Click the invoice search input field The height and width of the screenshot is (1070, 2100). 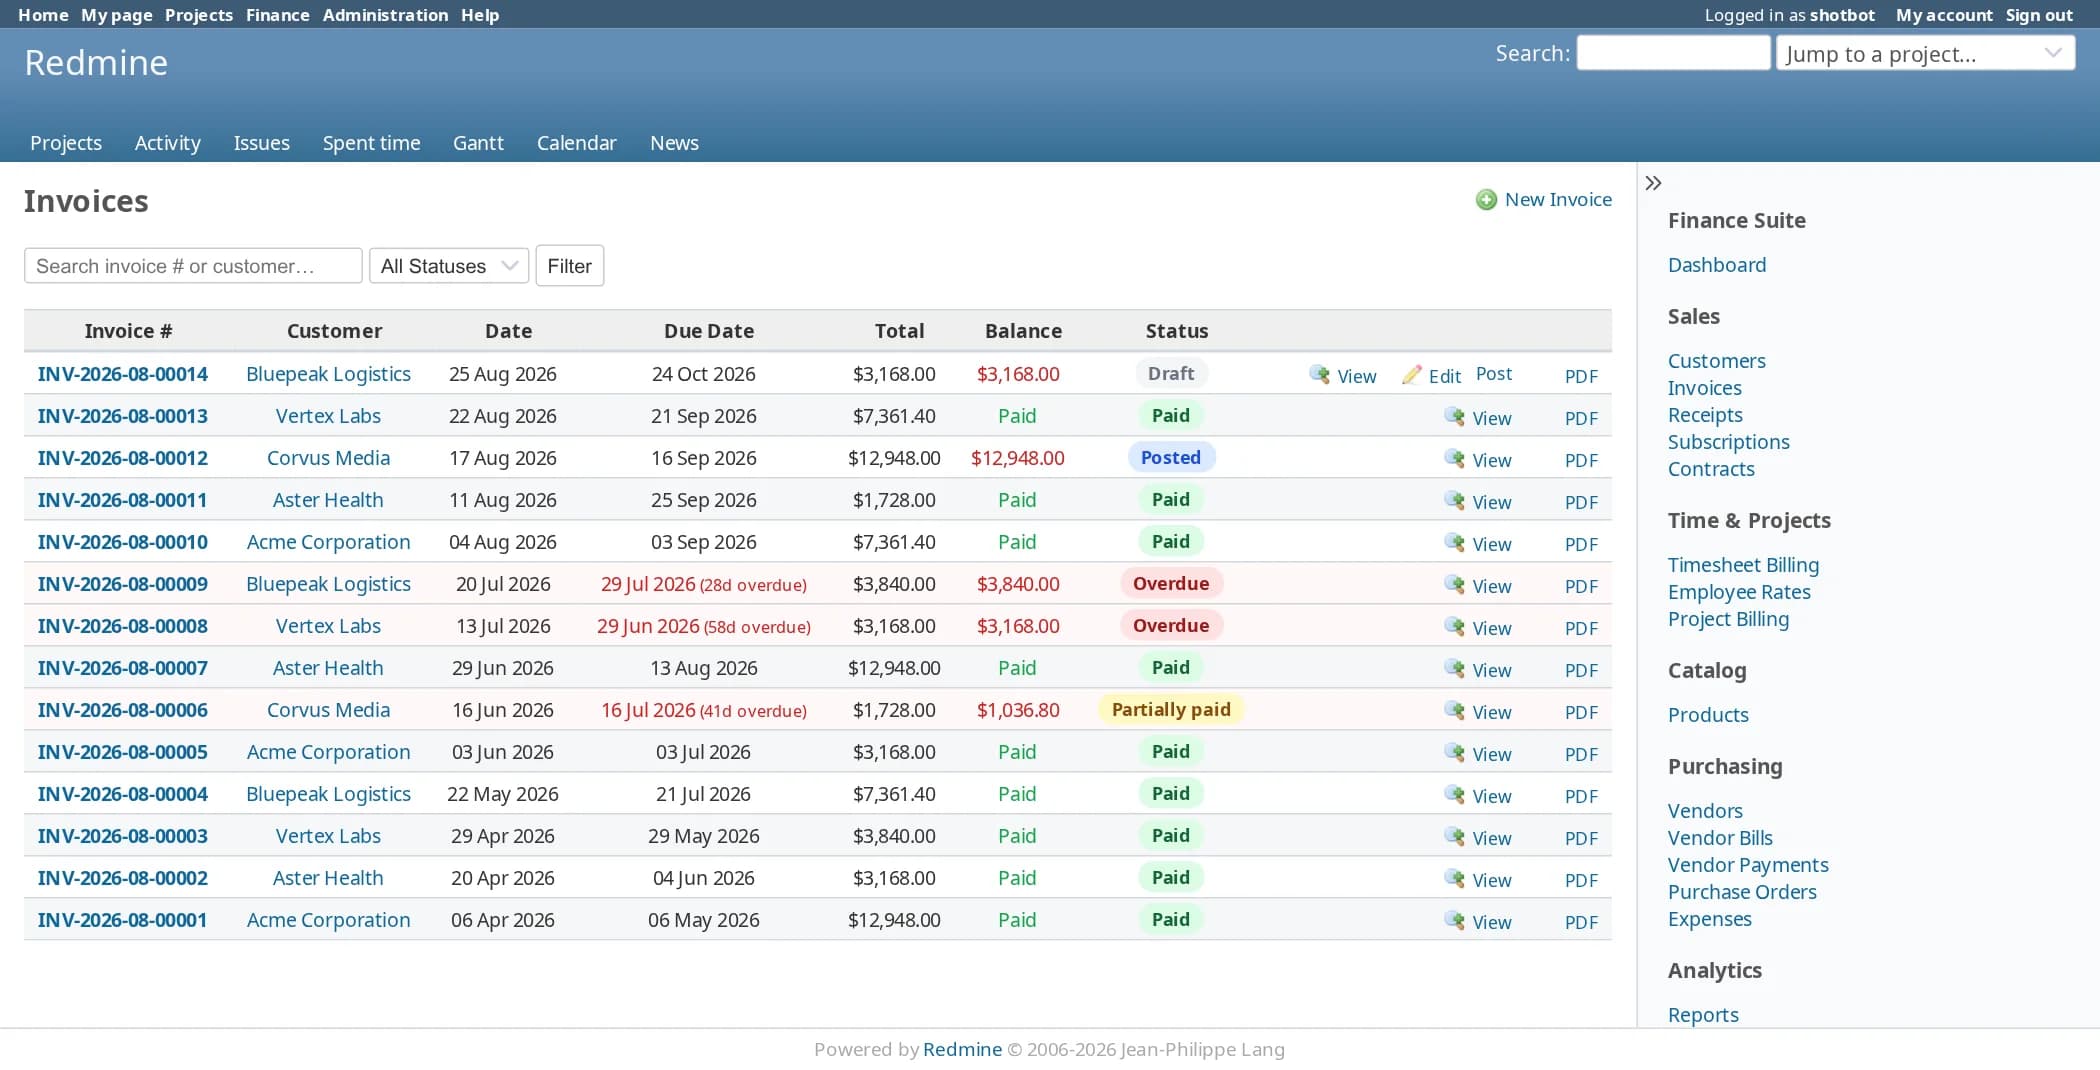click(x=193, y=266)
